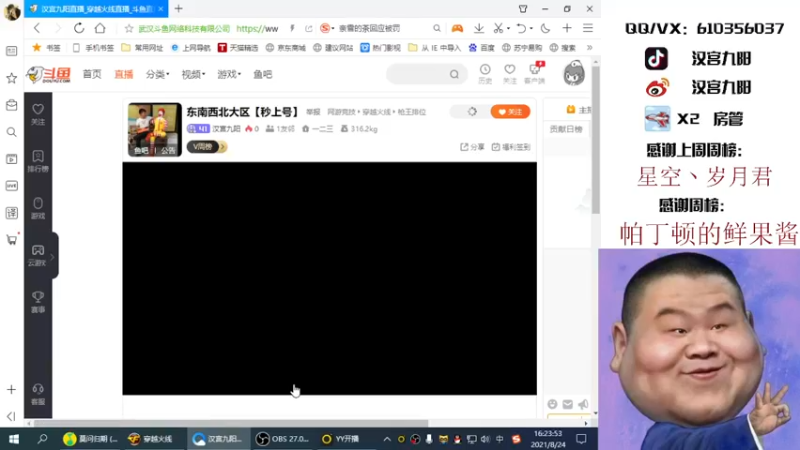800x450 pixels.
Task: Open the 天猫精选 bookmark
Action: [238, 47]
